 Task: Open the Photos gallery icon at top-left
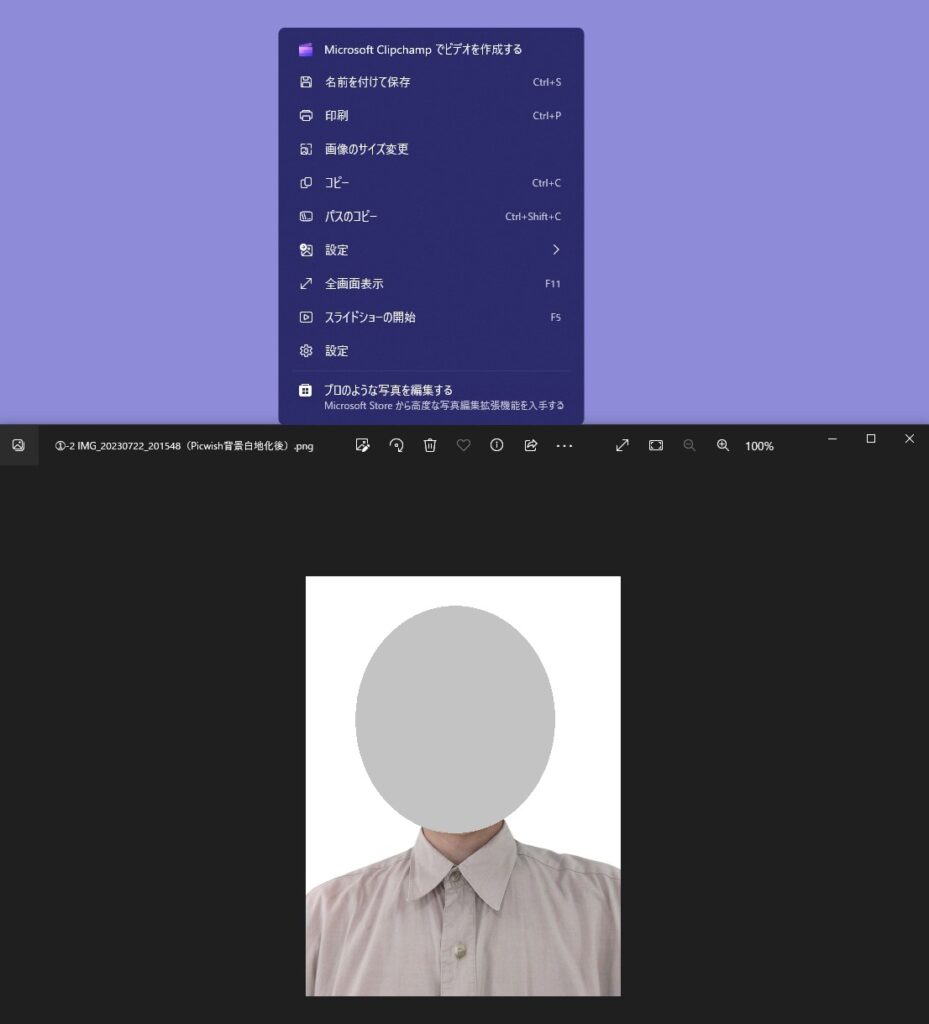[x=18, y=445]
